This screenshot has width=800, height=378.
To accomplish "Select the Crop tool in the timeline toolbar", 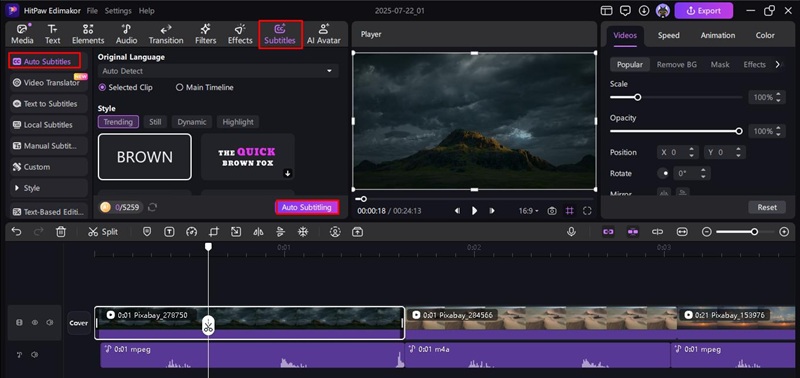I will pyautogui.click(x=214, y=232).
